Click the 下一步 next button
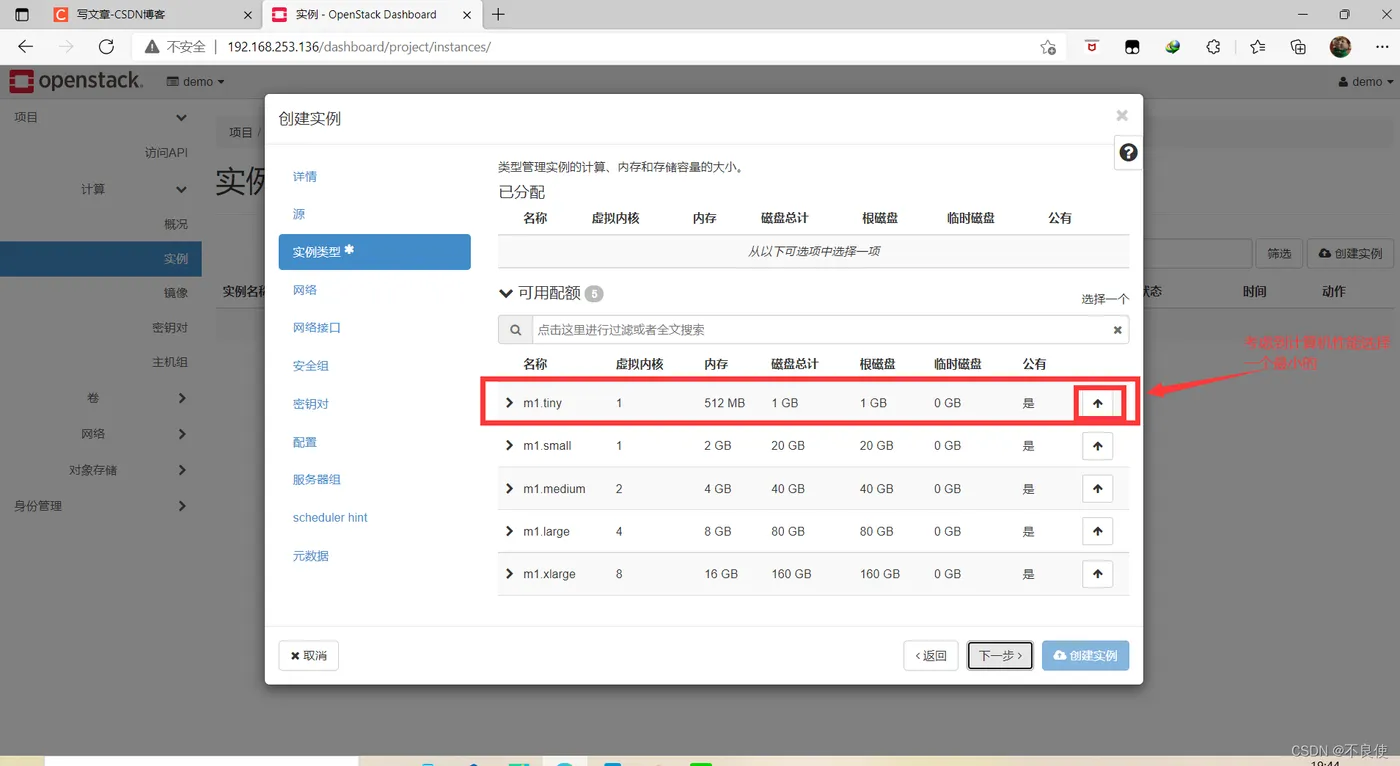Viewport: 1400px width, 766px height. pos(1000,656)
